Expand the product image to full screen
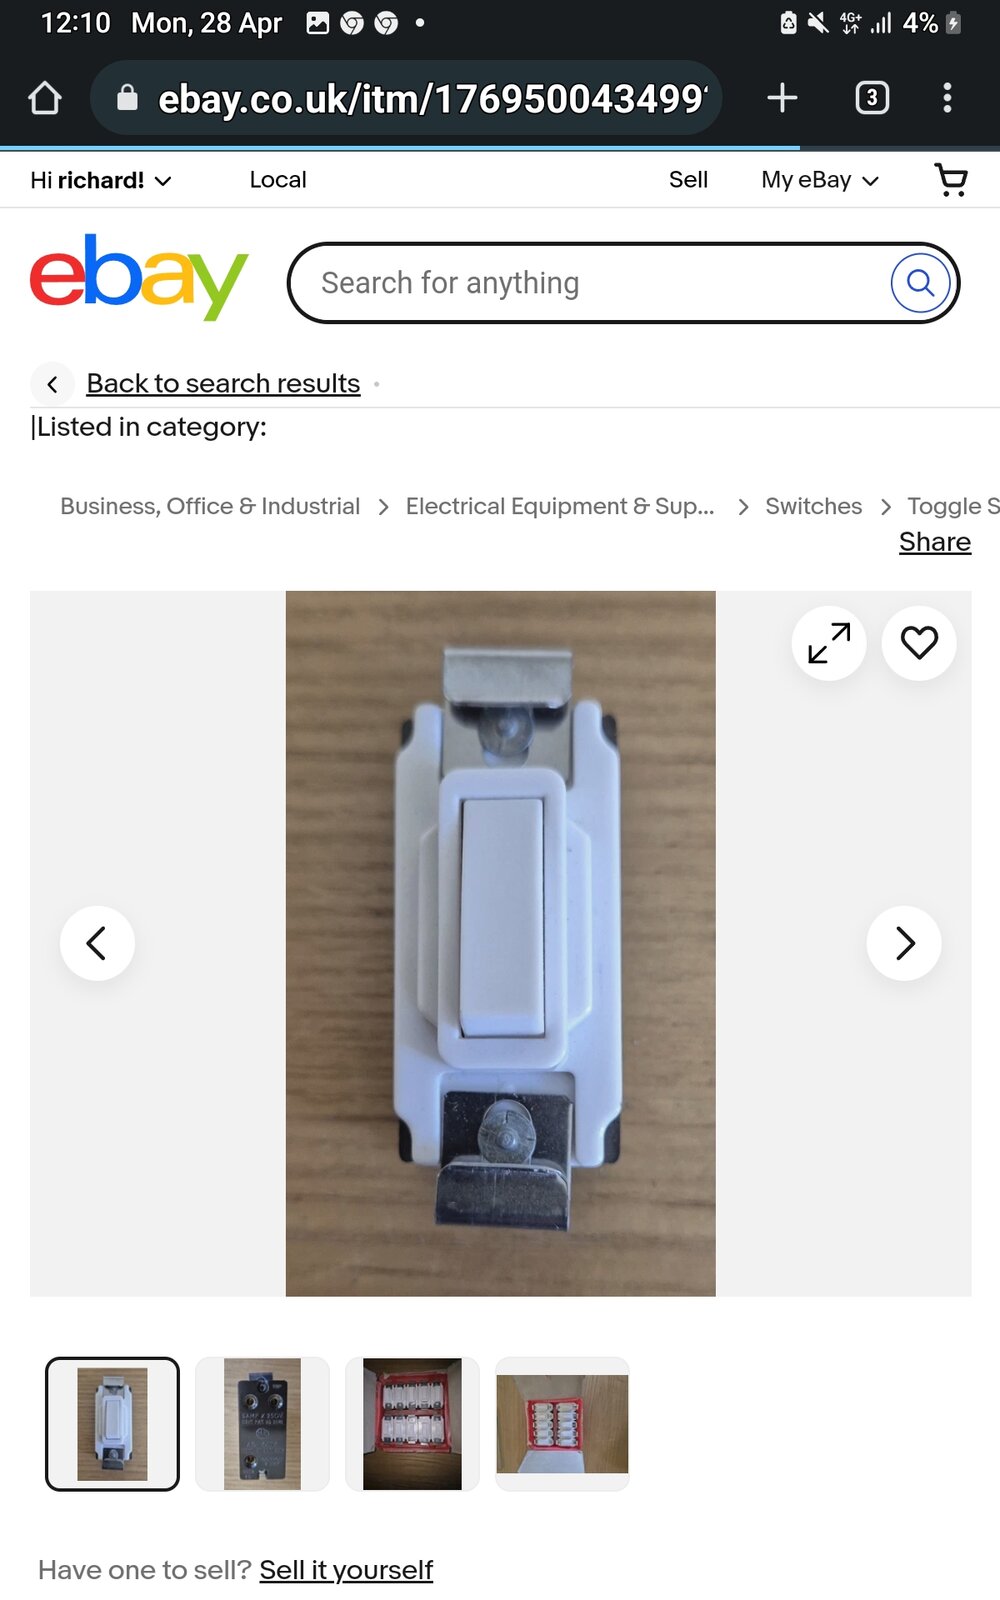 coord(829,643)
